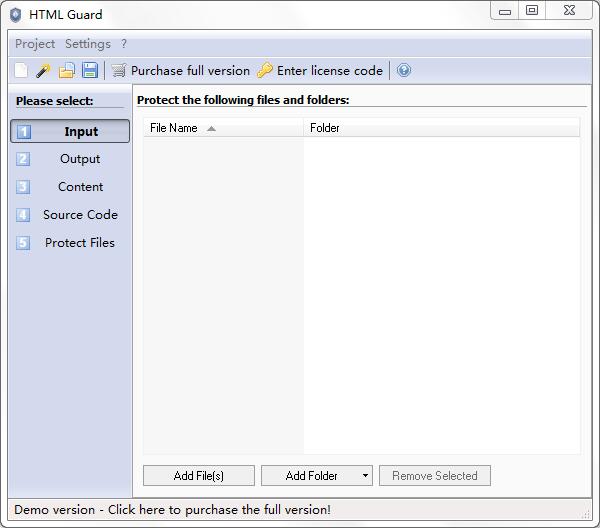Minimize the HTML Guard window
Viewport: 600px width, 528px height.
pyautogui.click(x=505, y=11)
